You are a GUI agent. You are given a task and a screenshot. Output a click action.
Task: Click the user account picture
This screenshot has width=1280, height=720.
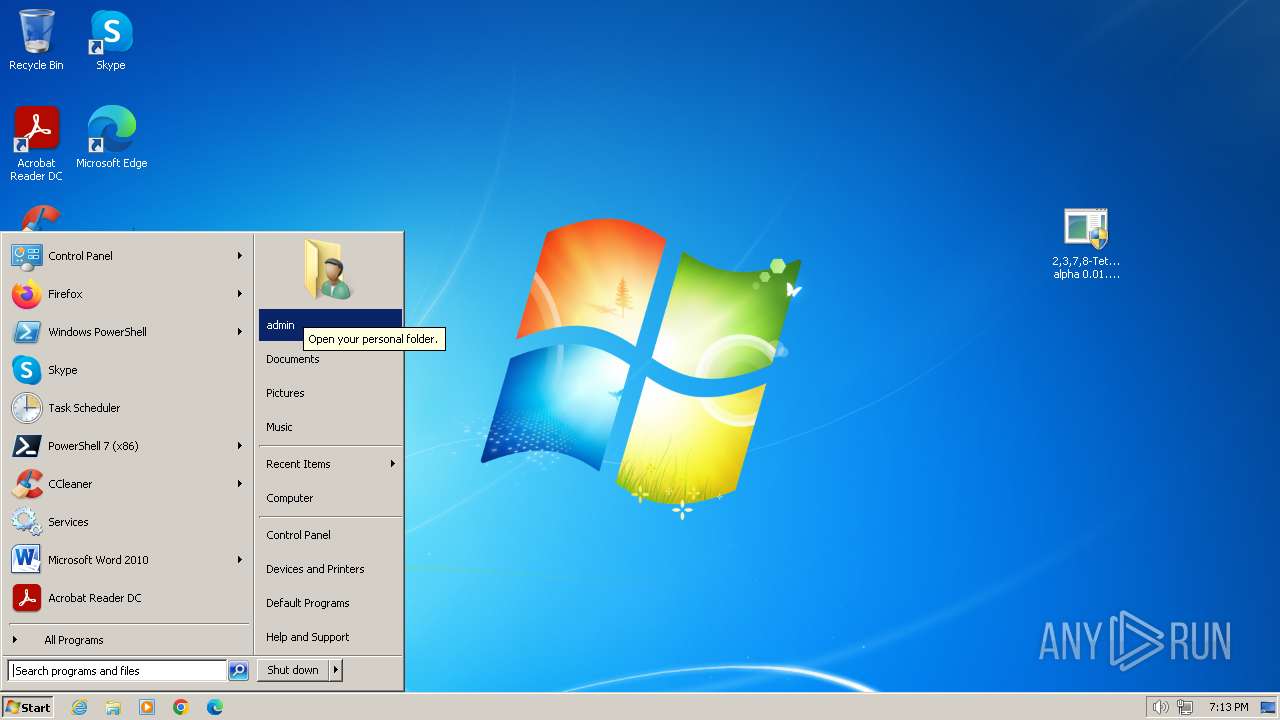coord(329,269)
